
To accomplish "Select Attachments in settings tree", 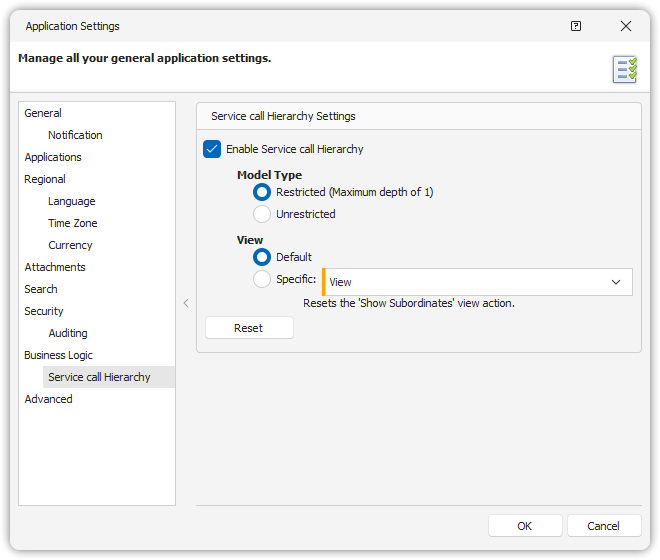I will click(55, 267).
